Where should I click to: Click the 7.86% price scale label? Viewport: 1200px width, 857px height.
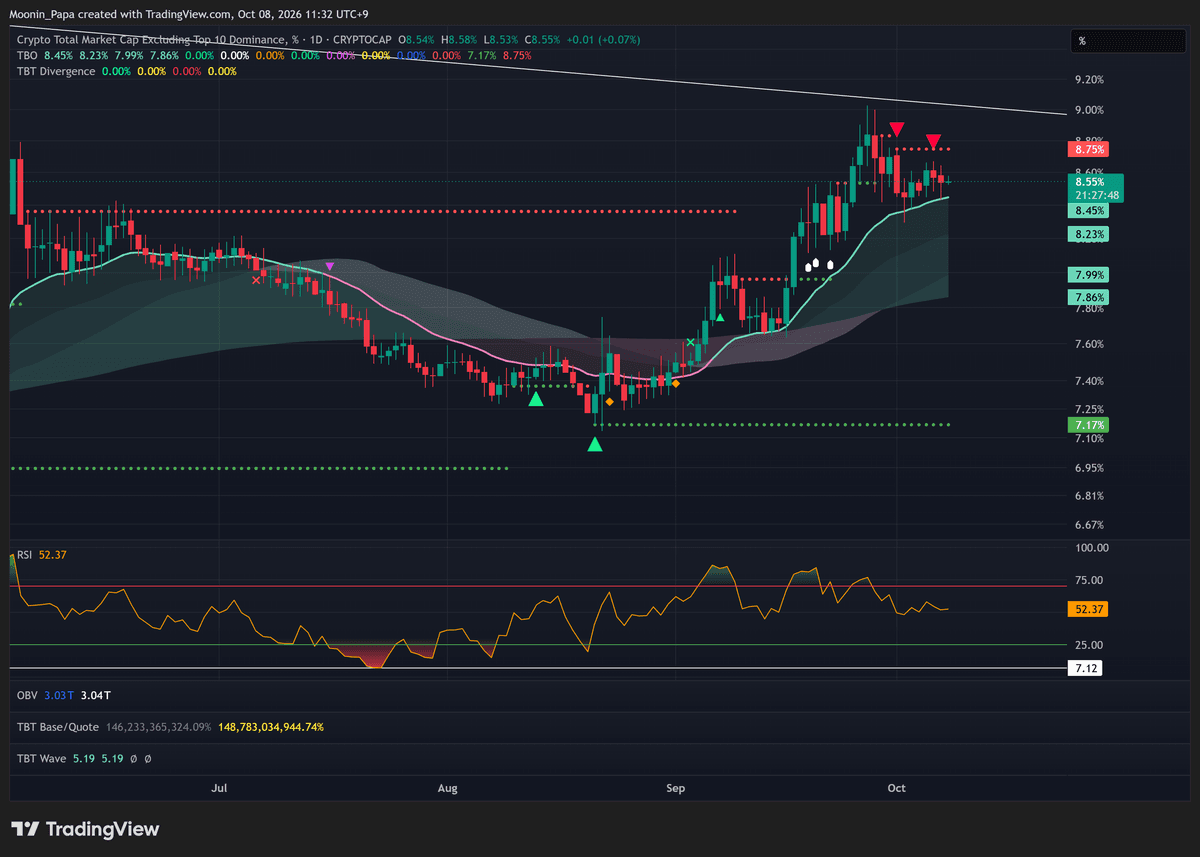1087,297
